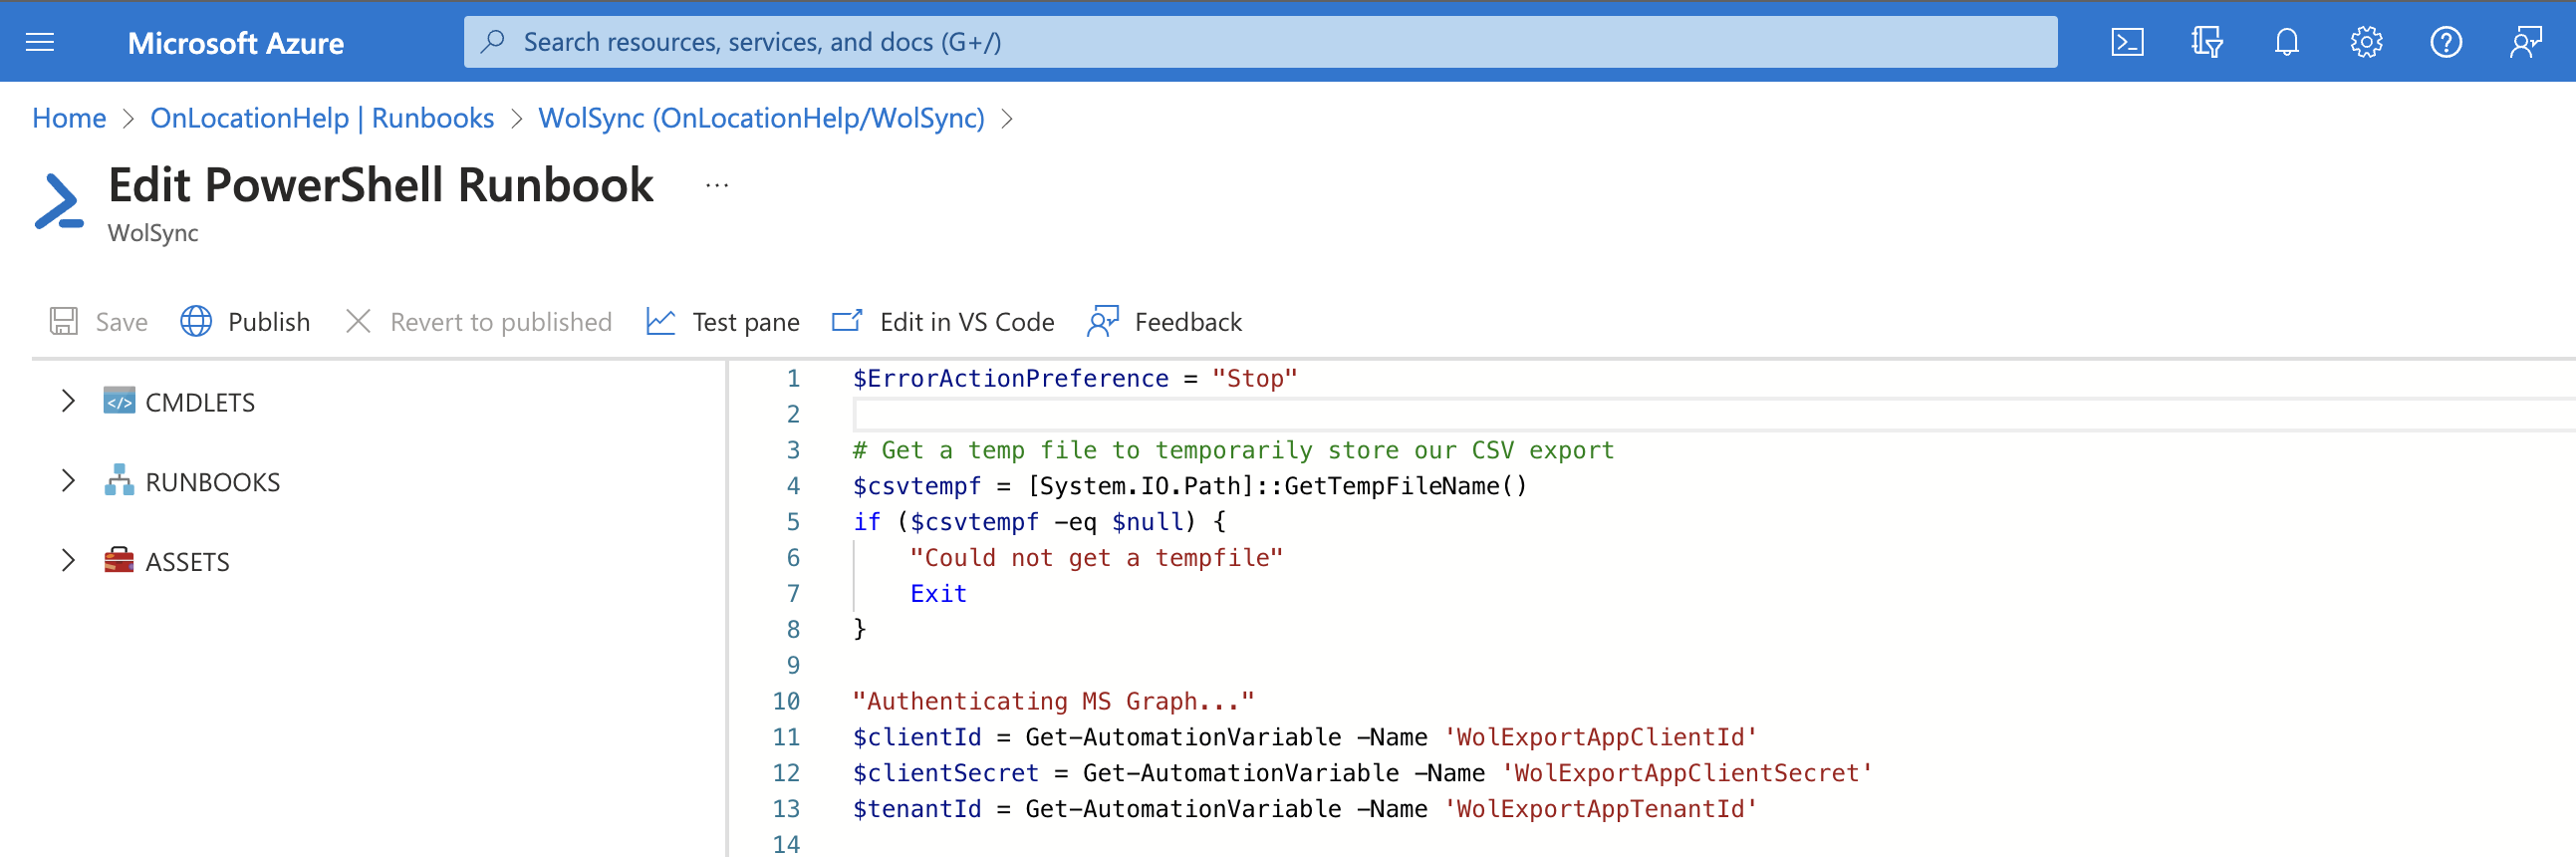Open OnLocationHelp | Runbooks breadcrumb

pos(322,118)
